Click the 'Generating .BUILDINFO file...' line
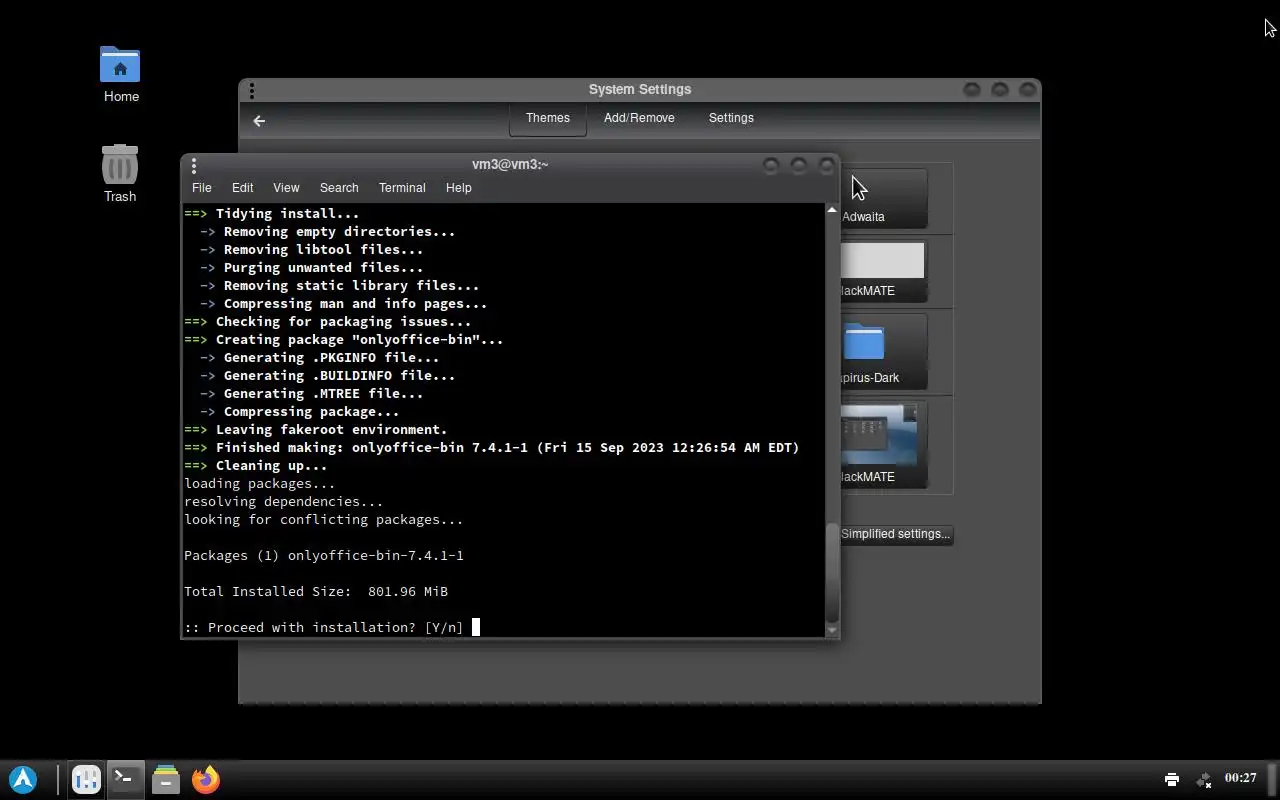This screenshot has width=1280, height=800. point(328,376)
